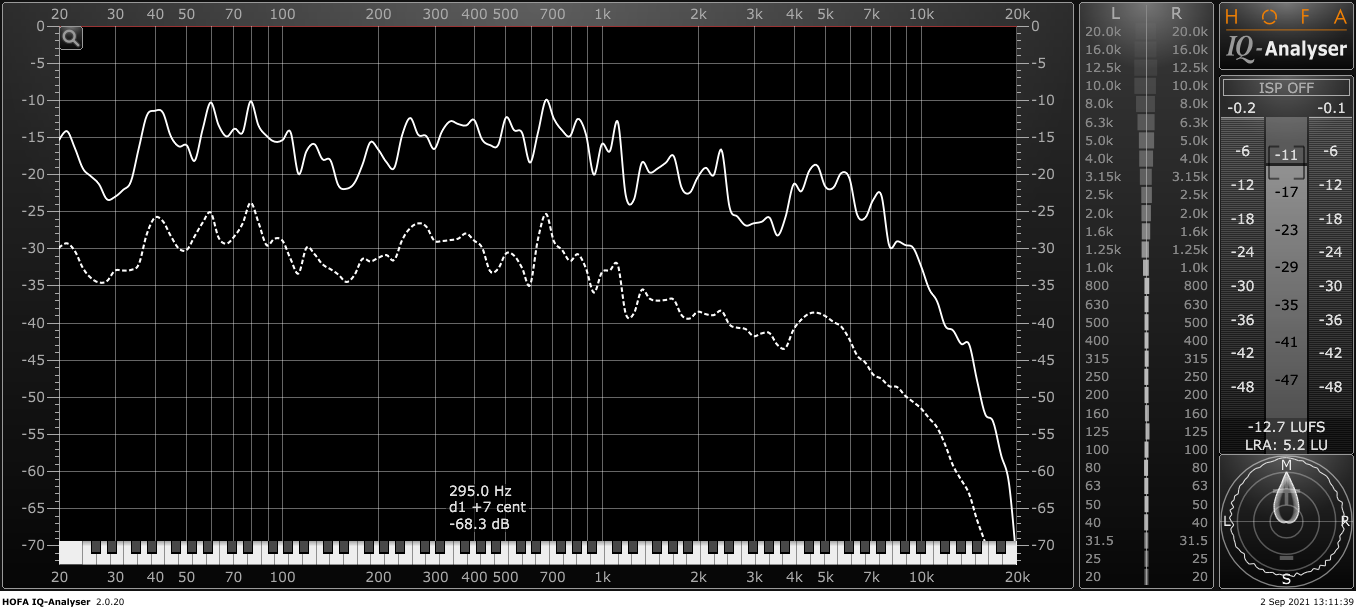Viewport: 1356px width, 611px height.
Task: Click the LRA: 5.2 LU readout
Action: coord(1286,444)
